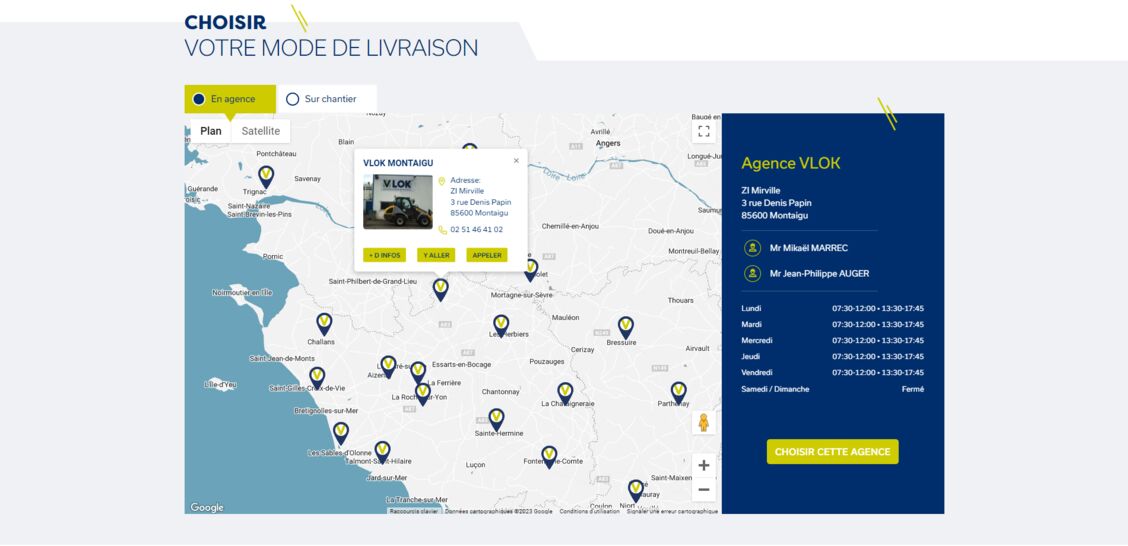Image resolution: width=1128 pixels, height=546 pixels.
Task: Click the '+ D INFOS' button
Action: [384, 255]
